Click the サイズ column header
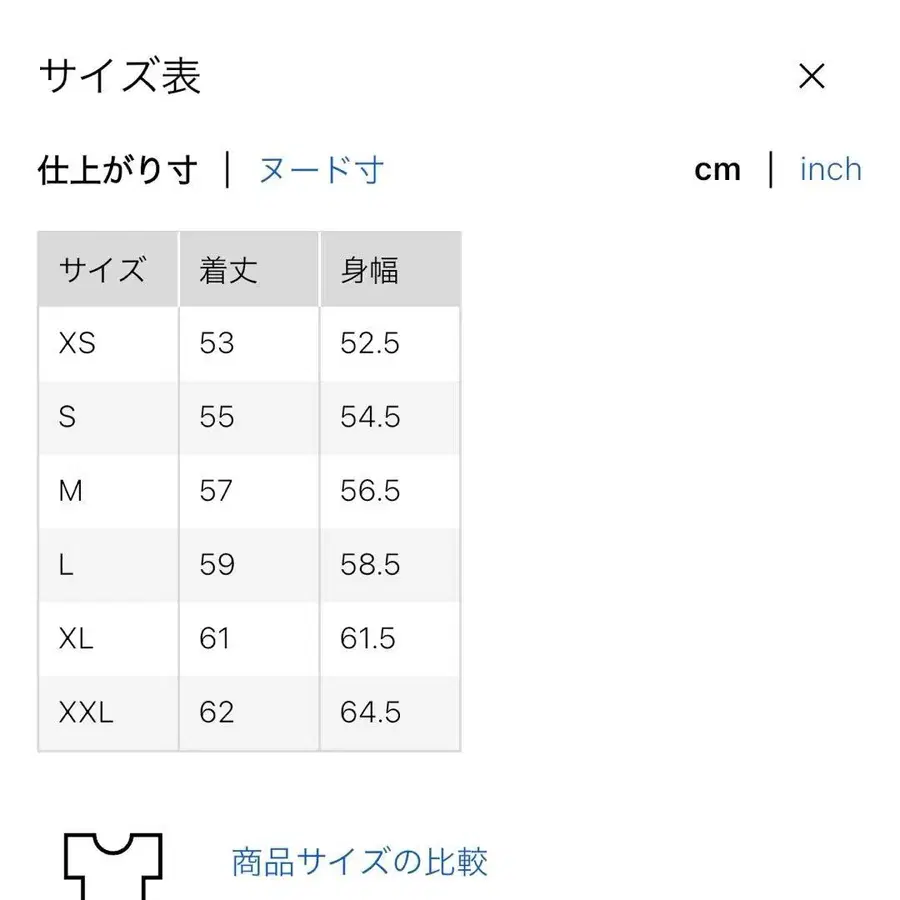This screenshot has height=900, width=900. (104, 268)
